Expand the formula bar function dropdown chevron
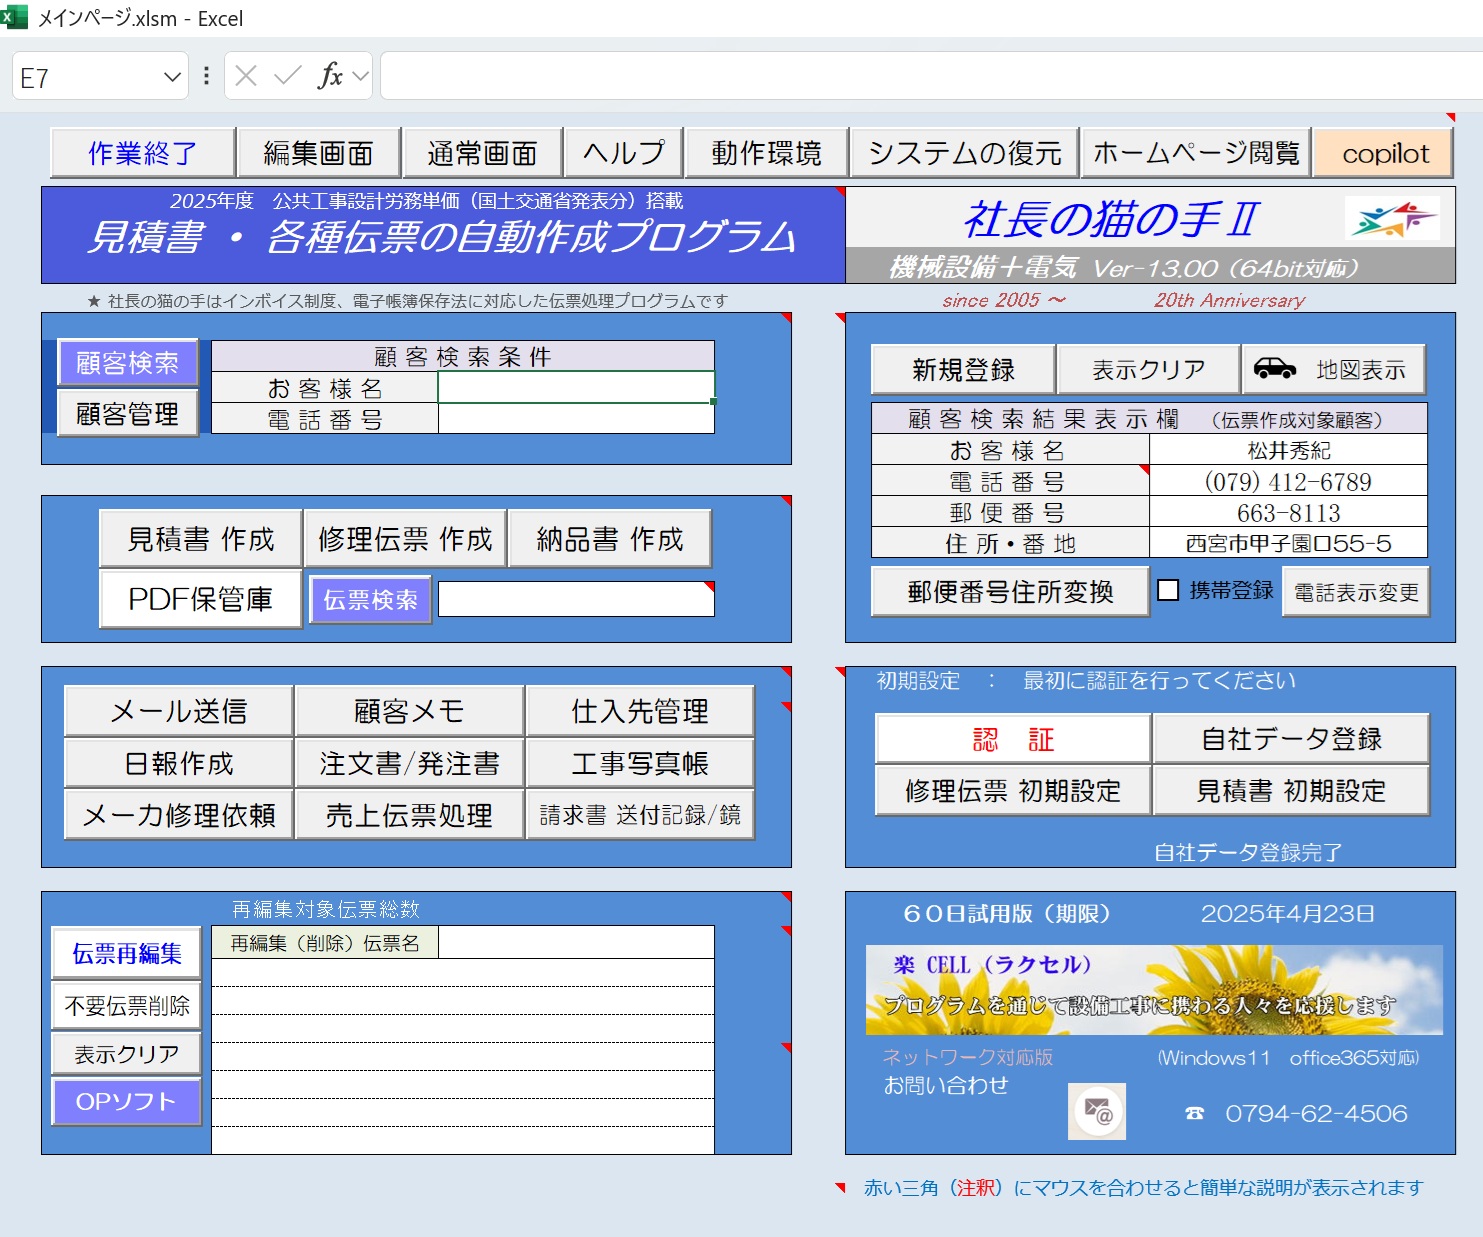Viewport: 1483px width, 1237px height. 361,76
